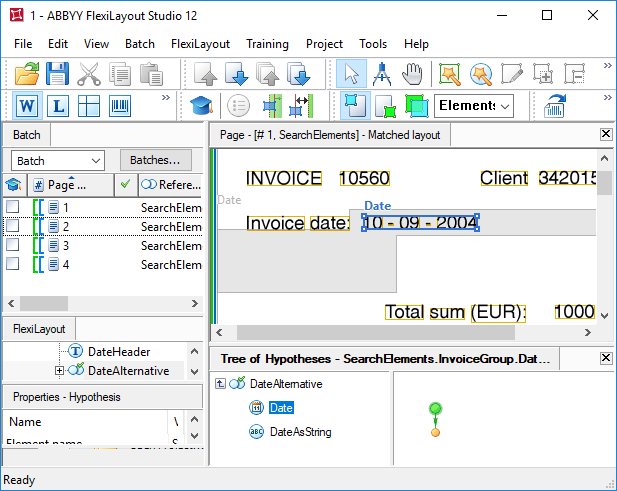Click the compass measuring tool icon
Viewport: 617px width, 491px height.
coord(382,74)
